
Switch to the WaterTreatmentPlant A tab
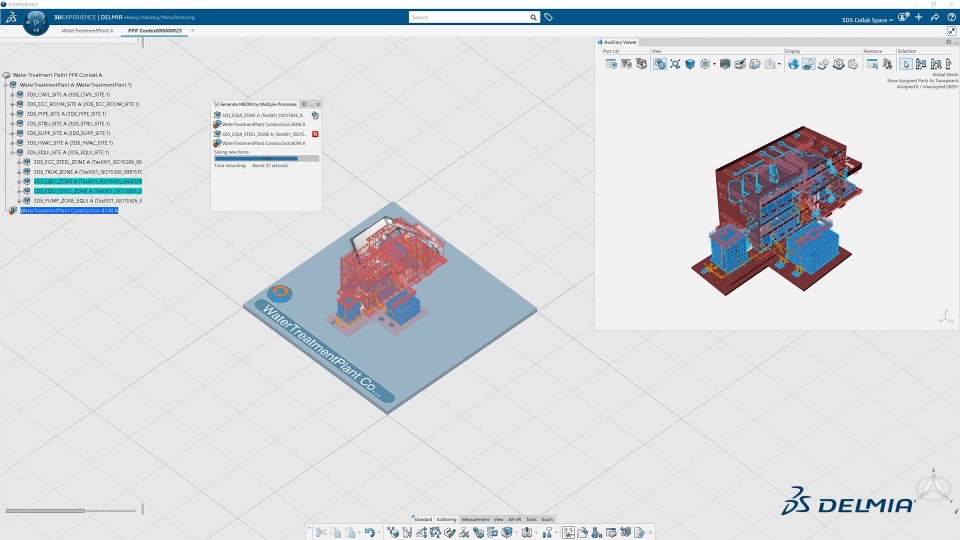[87, 30]
